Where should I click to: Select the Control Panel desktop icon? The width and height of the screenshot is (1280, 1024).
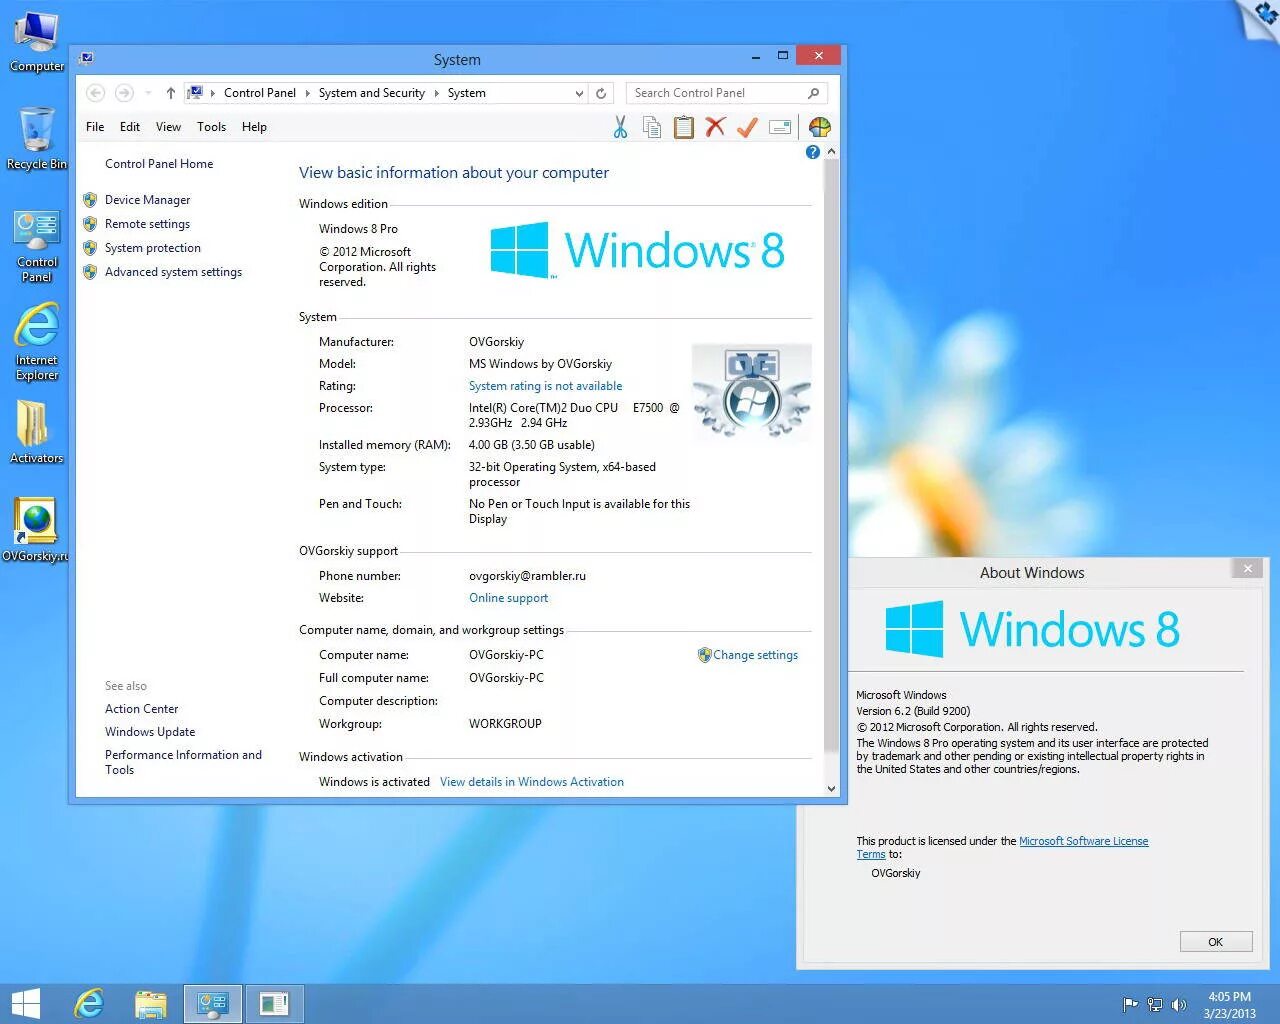pyautogui.click(x=37, y=247)
